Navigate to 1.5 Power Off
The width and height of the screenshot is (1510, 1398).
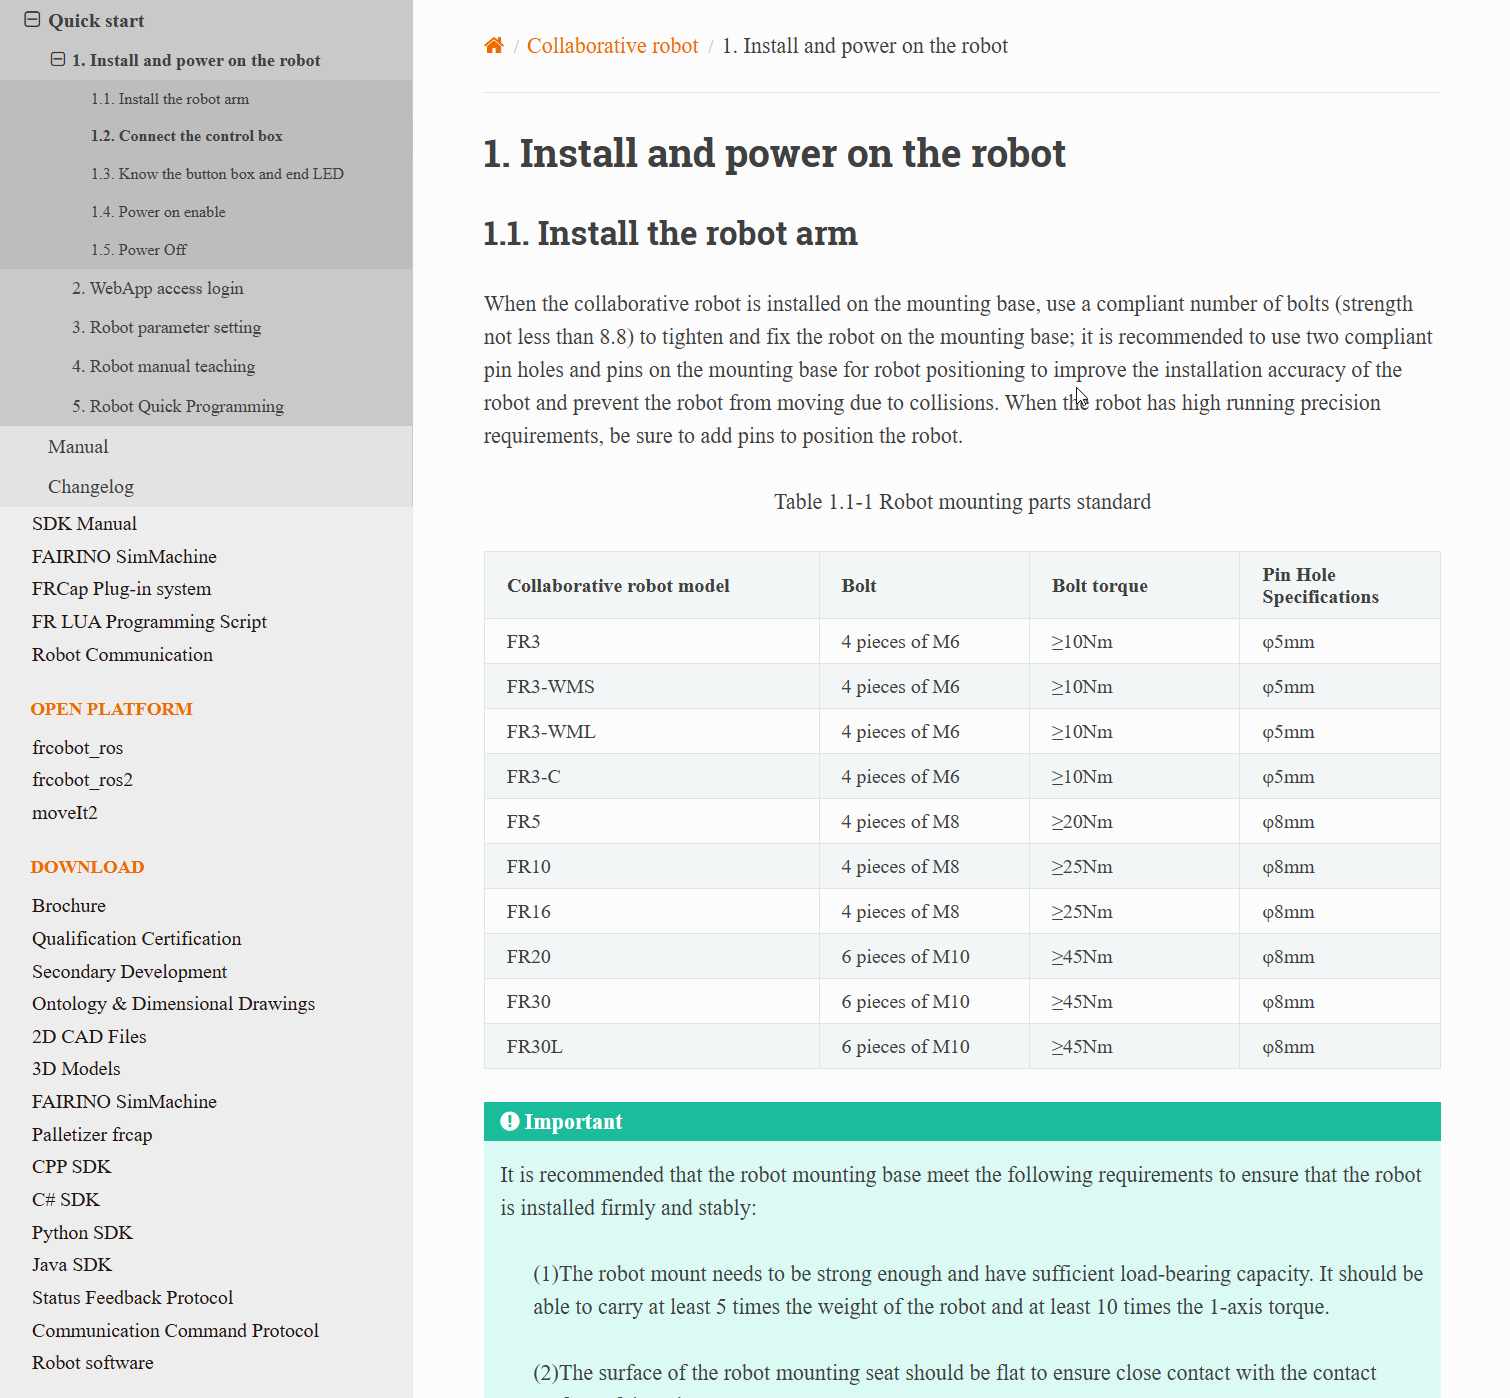point(139,250)
